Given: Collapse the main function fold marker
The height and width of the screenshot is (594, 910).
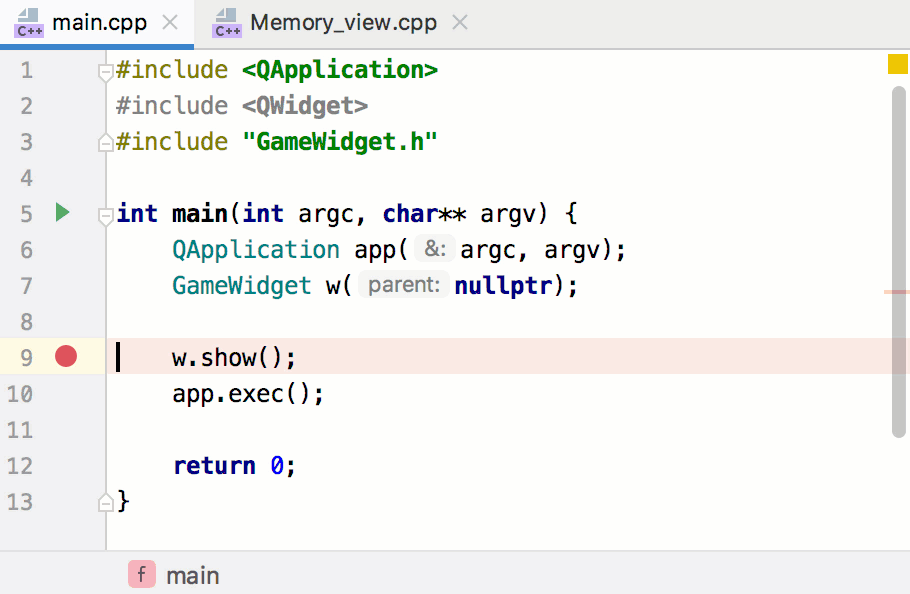Looking at the screenshot, I should tap(104, 214).
